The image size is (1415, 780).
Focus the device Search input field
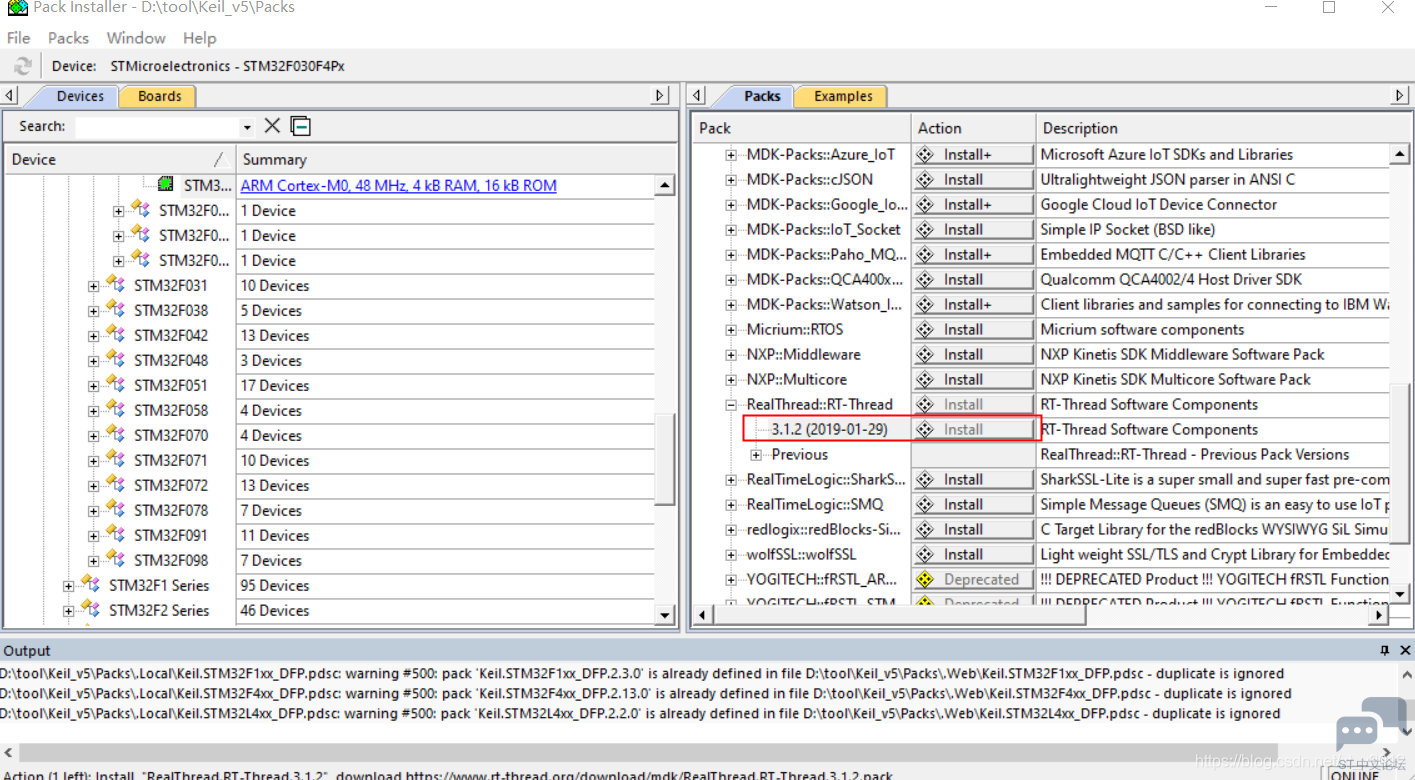point(157,127)
